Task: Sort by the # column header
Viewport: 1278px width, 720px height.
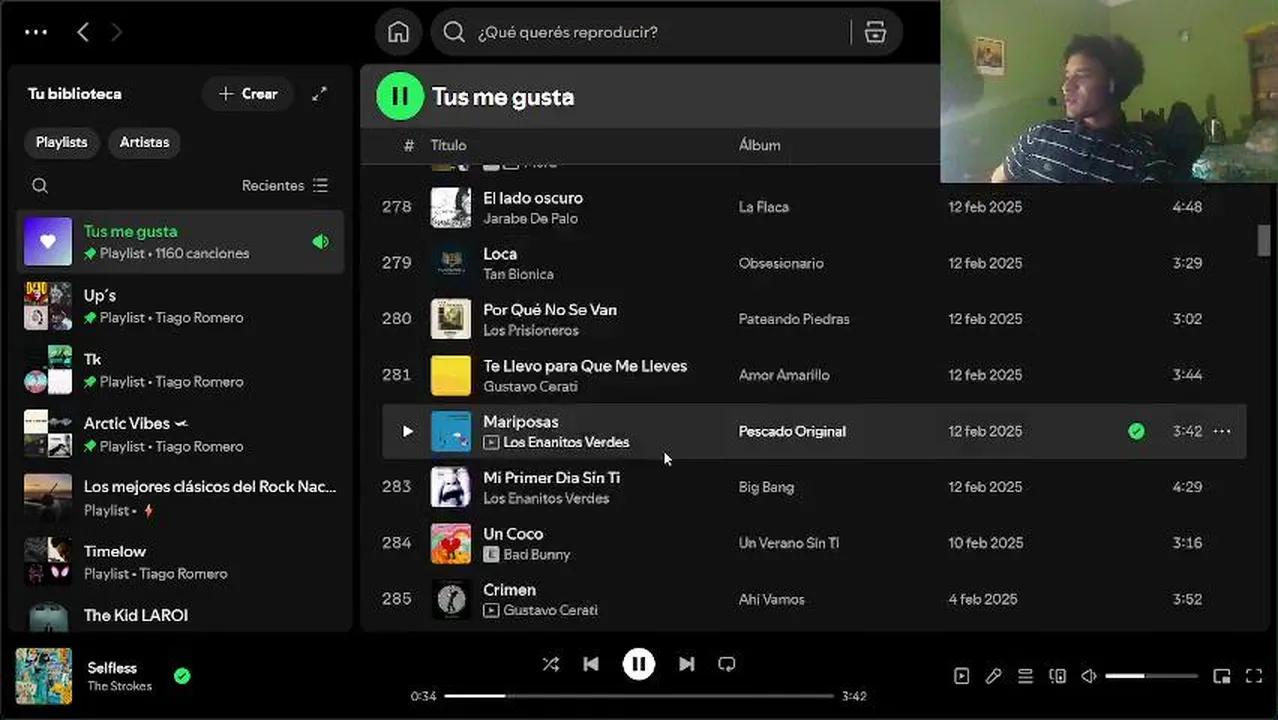Action: [408, 145]
